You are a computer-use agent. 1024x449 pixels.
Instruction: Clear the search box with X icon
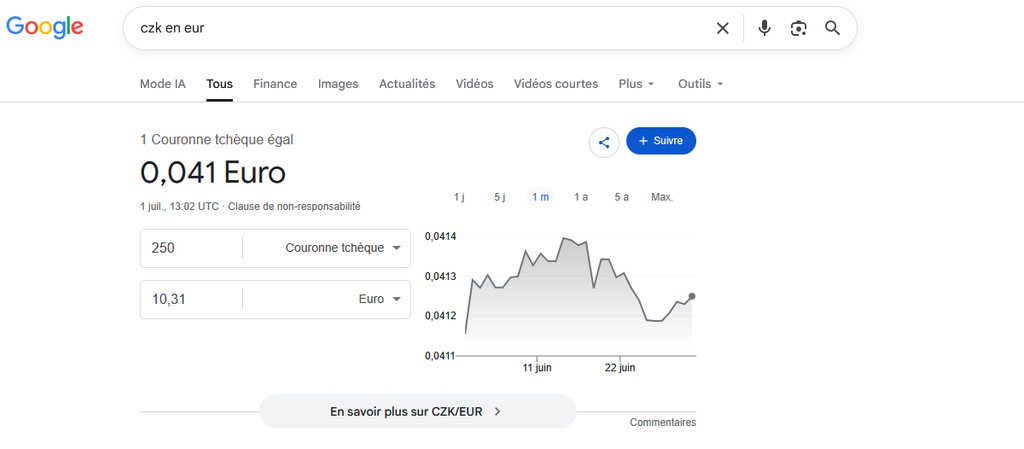[x=722, y=28]
